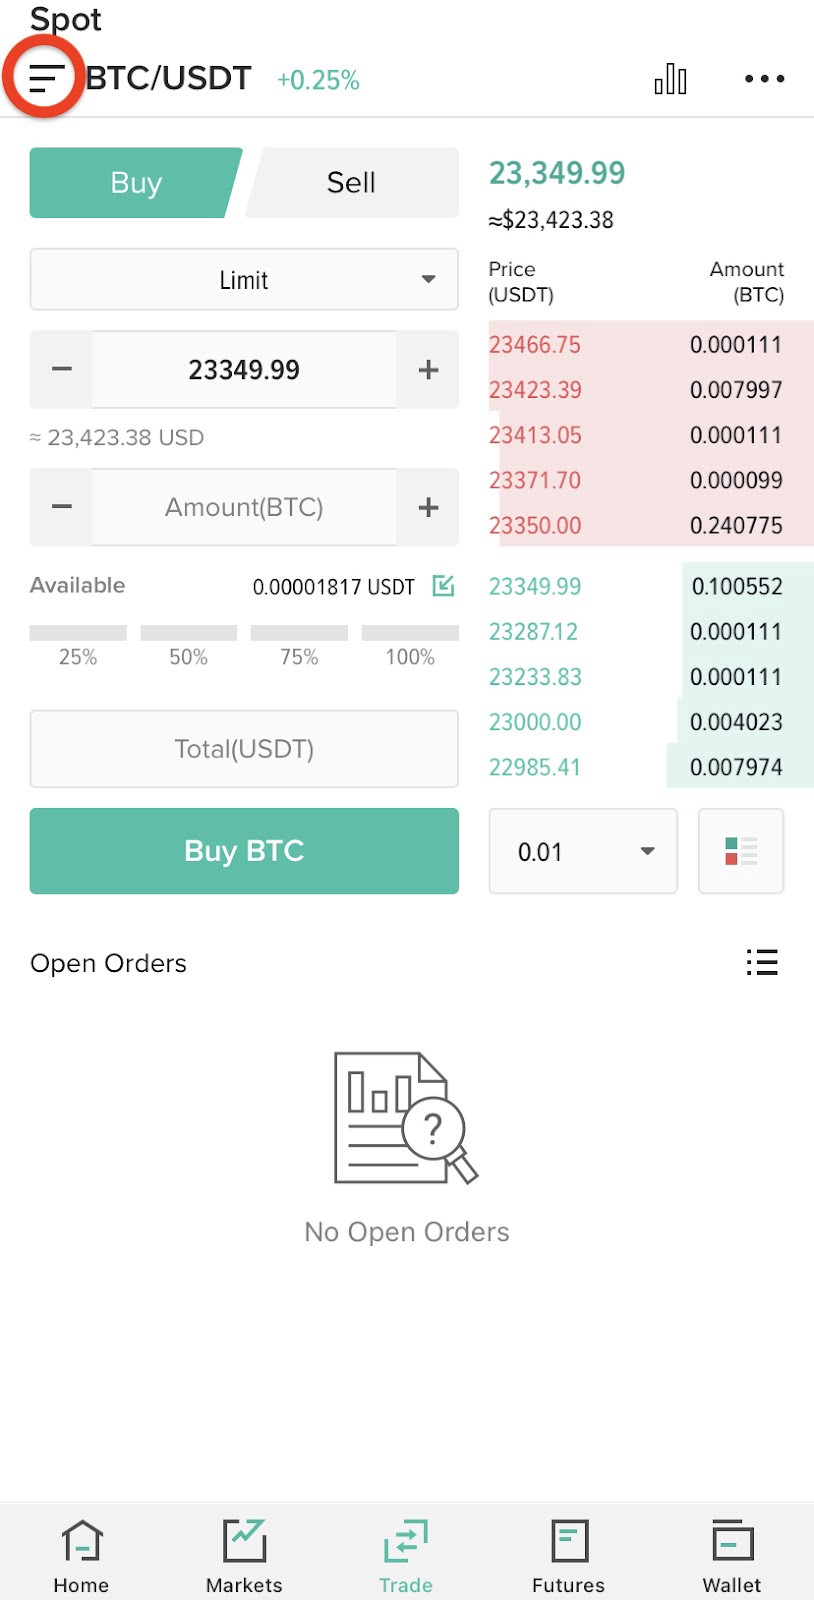Select the Buy side toggle
Screen dimensions: 814x1600
(136, 183)
